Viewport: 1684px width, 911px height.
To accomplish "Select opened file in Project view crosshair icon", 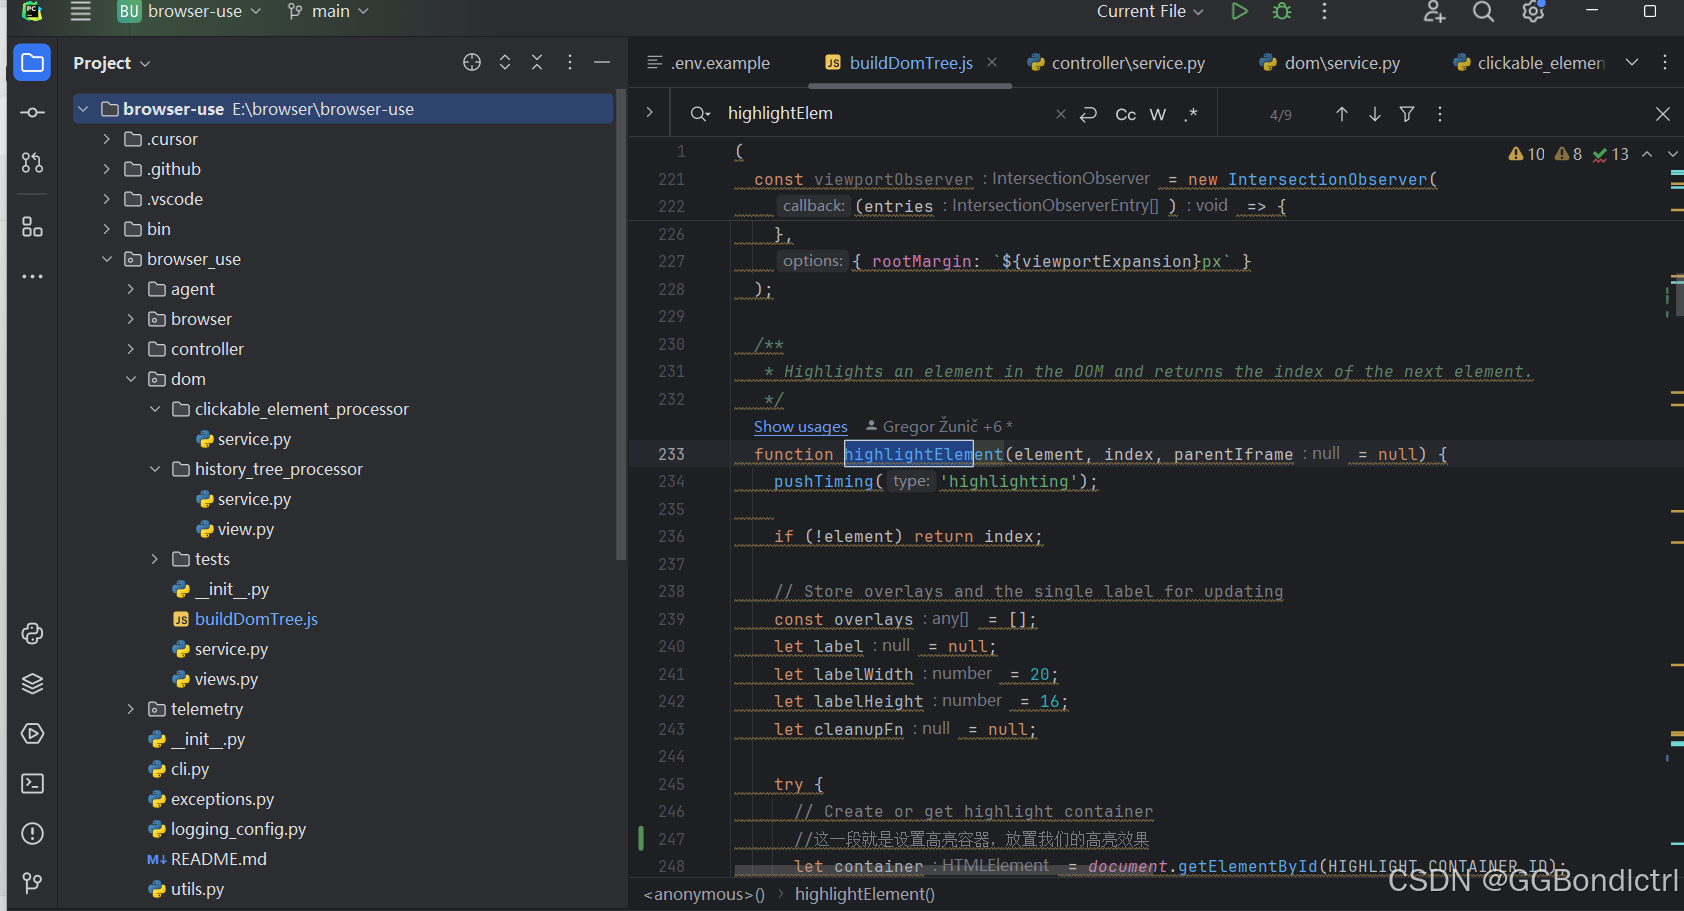I will click(x=471, y=62).
